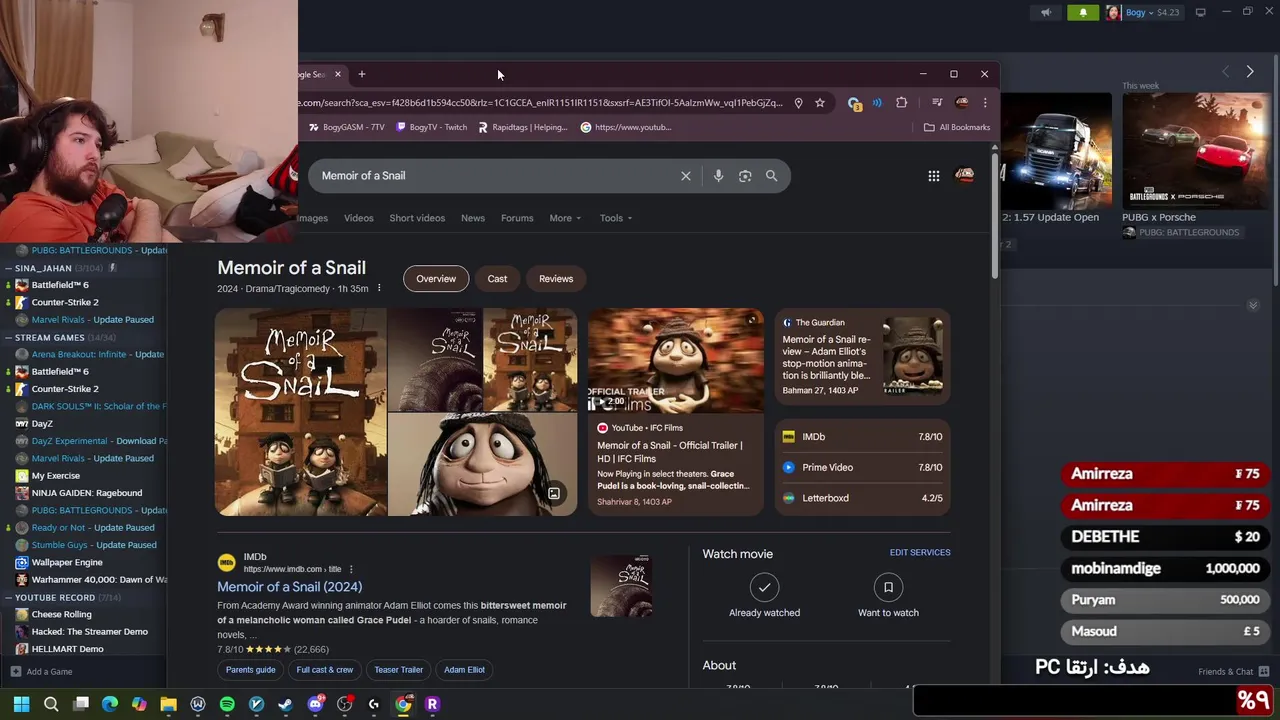Mark movie as Want to watch
Screen dimensions: 1280x720
[x=888, y=595]
